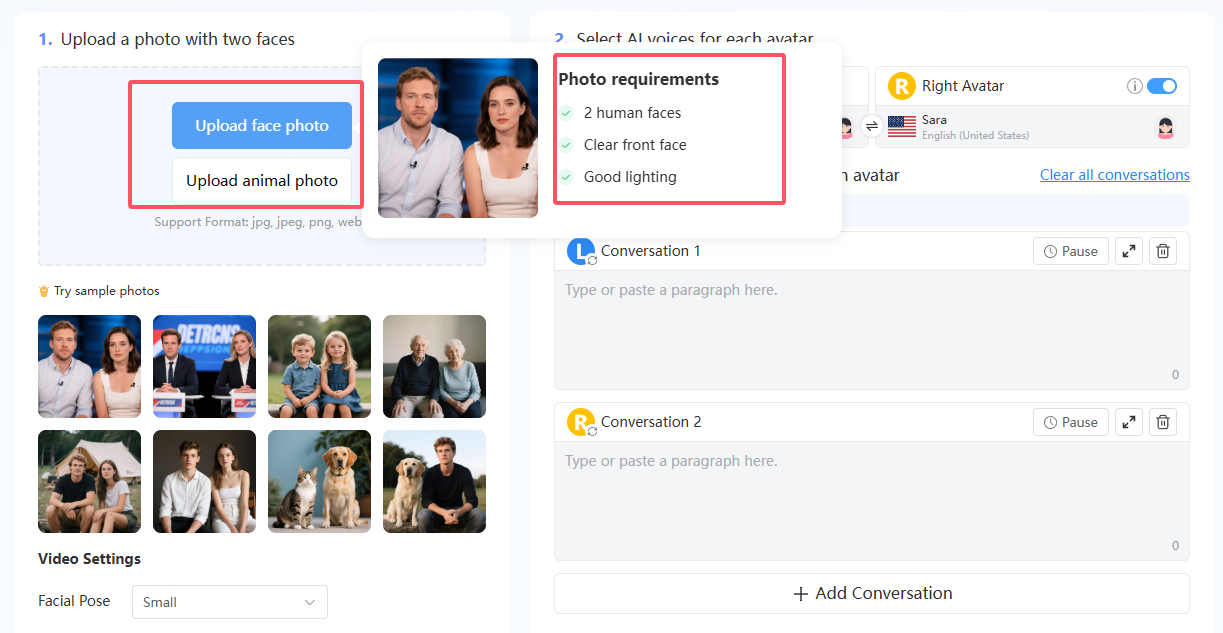Select cat and dog sample photo
This screenshot has height=633, width=1223.
click(319, 481)
